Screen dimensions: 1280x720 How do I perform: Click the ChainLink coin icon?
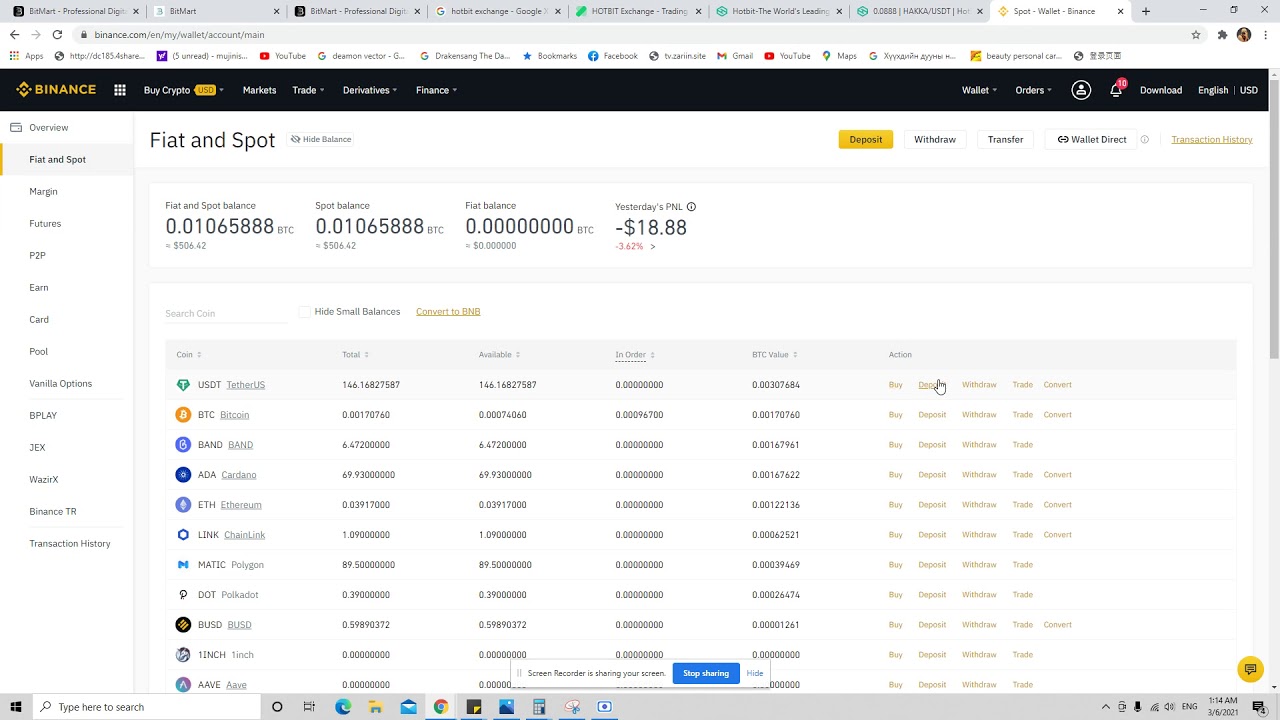pos(183,535)
